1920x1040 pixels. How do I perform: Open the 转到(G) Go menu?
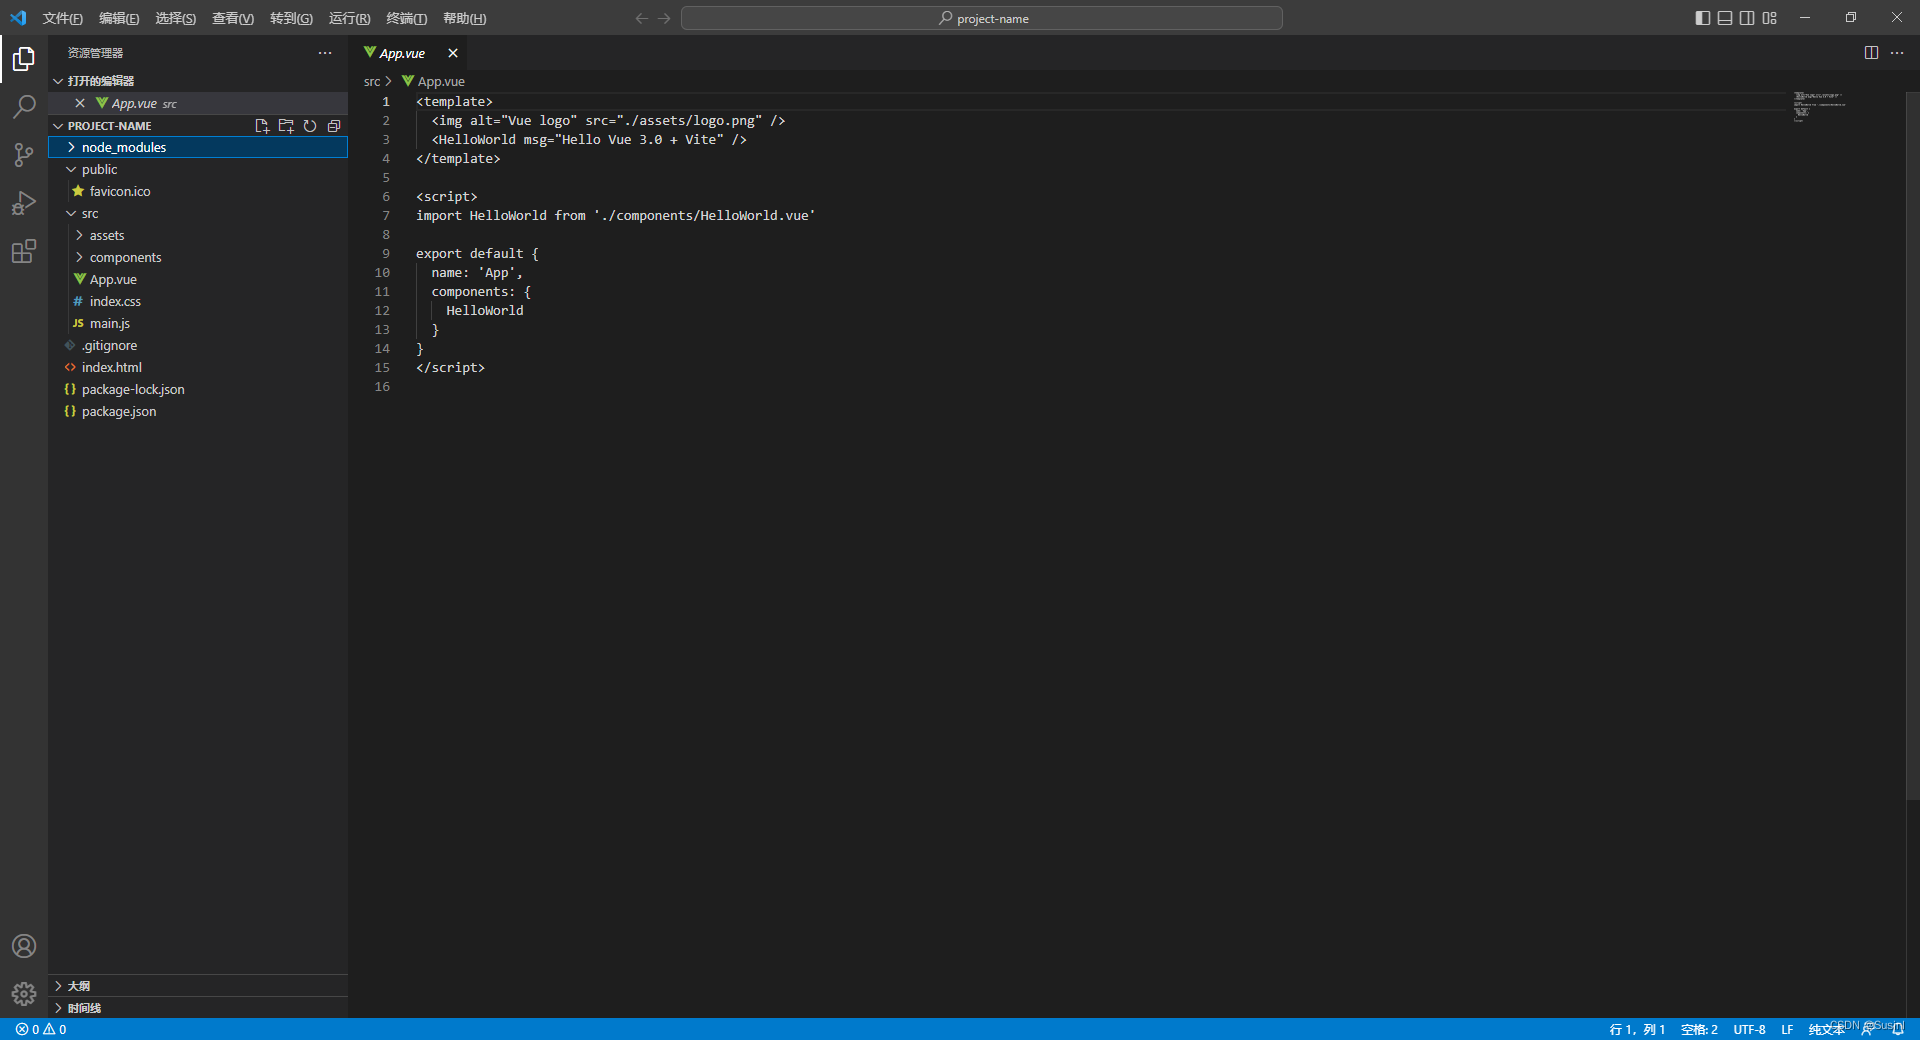(x=291, y=18)
